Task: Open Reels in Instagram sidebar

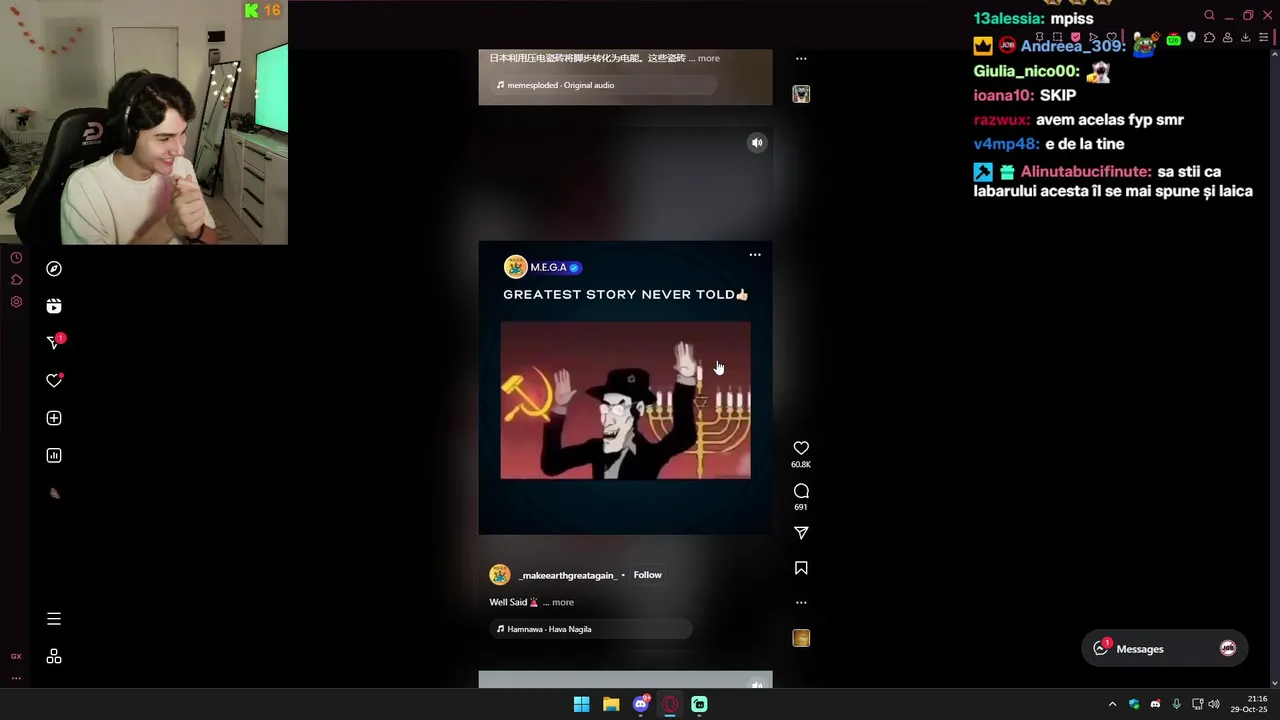Action: point(54,306)
